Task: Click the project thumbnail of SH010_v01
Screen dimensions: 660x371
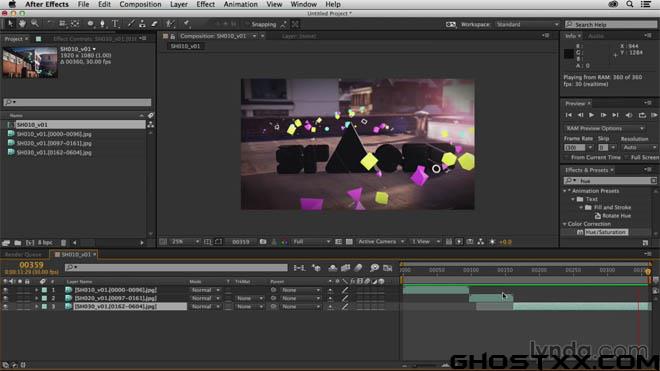Action: pos(30,62)
